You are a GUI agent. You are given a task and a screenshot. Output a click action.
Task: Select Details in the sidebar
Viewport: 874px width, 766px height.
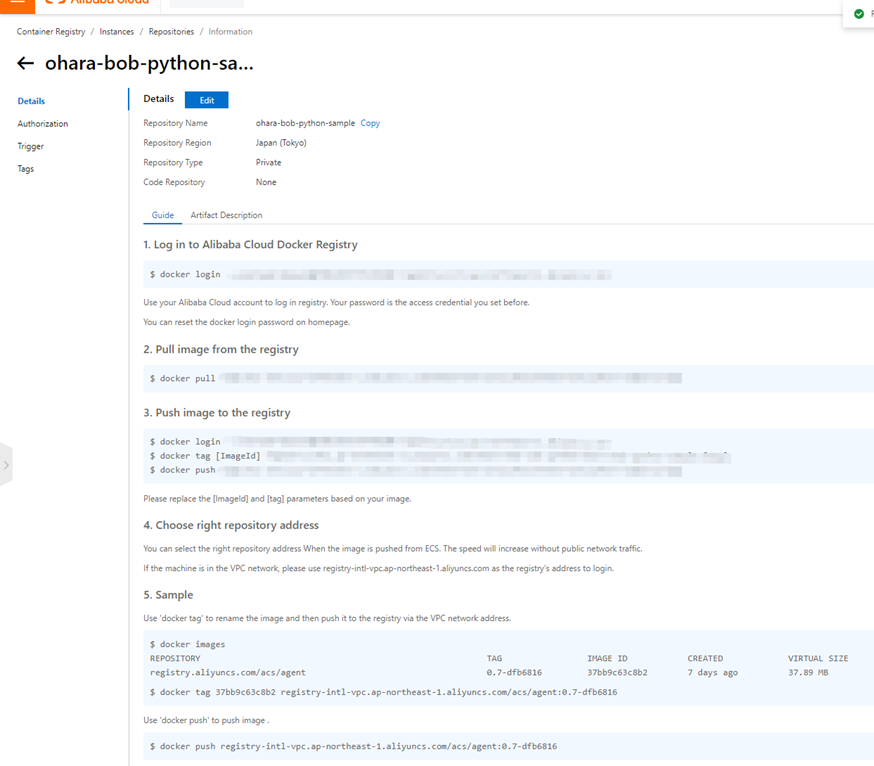pos(31,101)
